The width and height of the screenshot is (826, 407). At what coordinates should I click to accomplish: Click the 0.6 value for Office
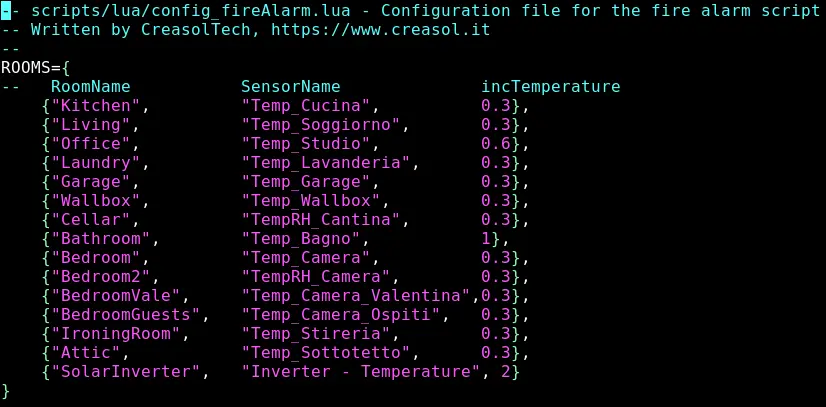pos(496,144)
